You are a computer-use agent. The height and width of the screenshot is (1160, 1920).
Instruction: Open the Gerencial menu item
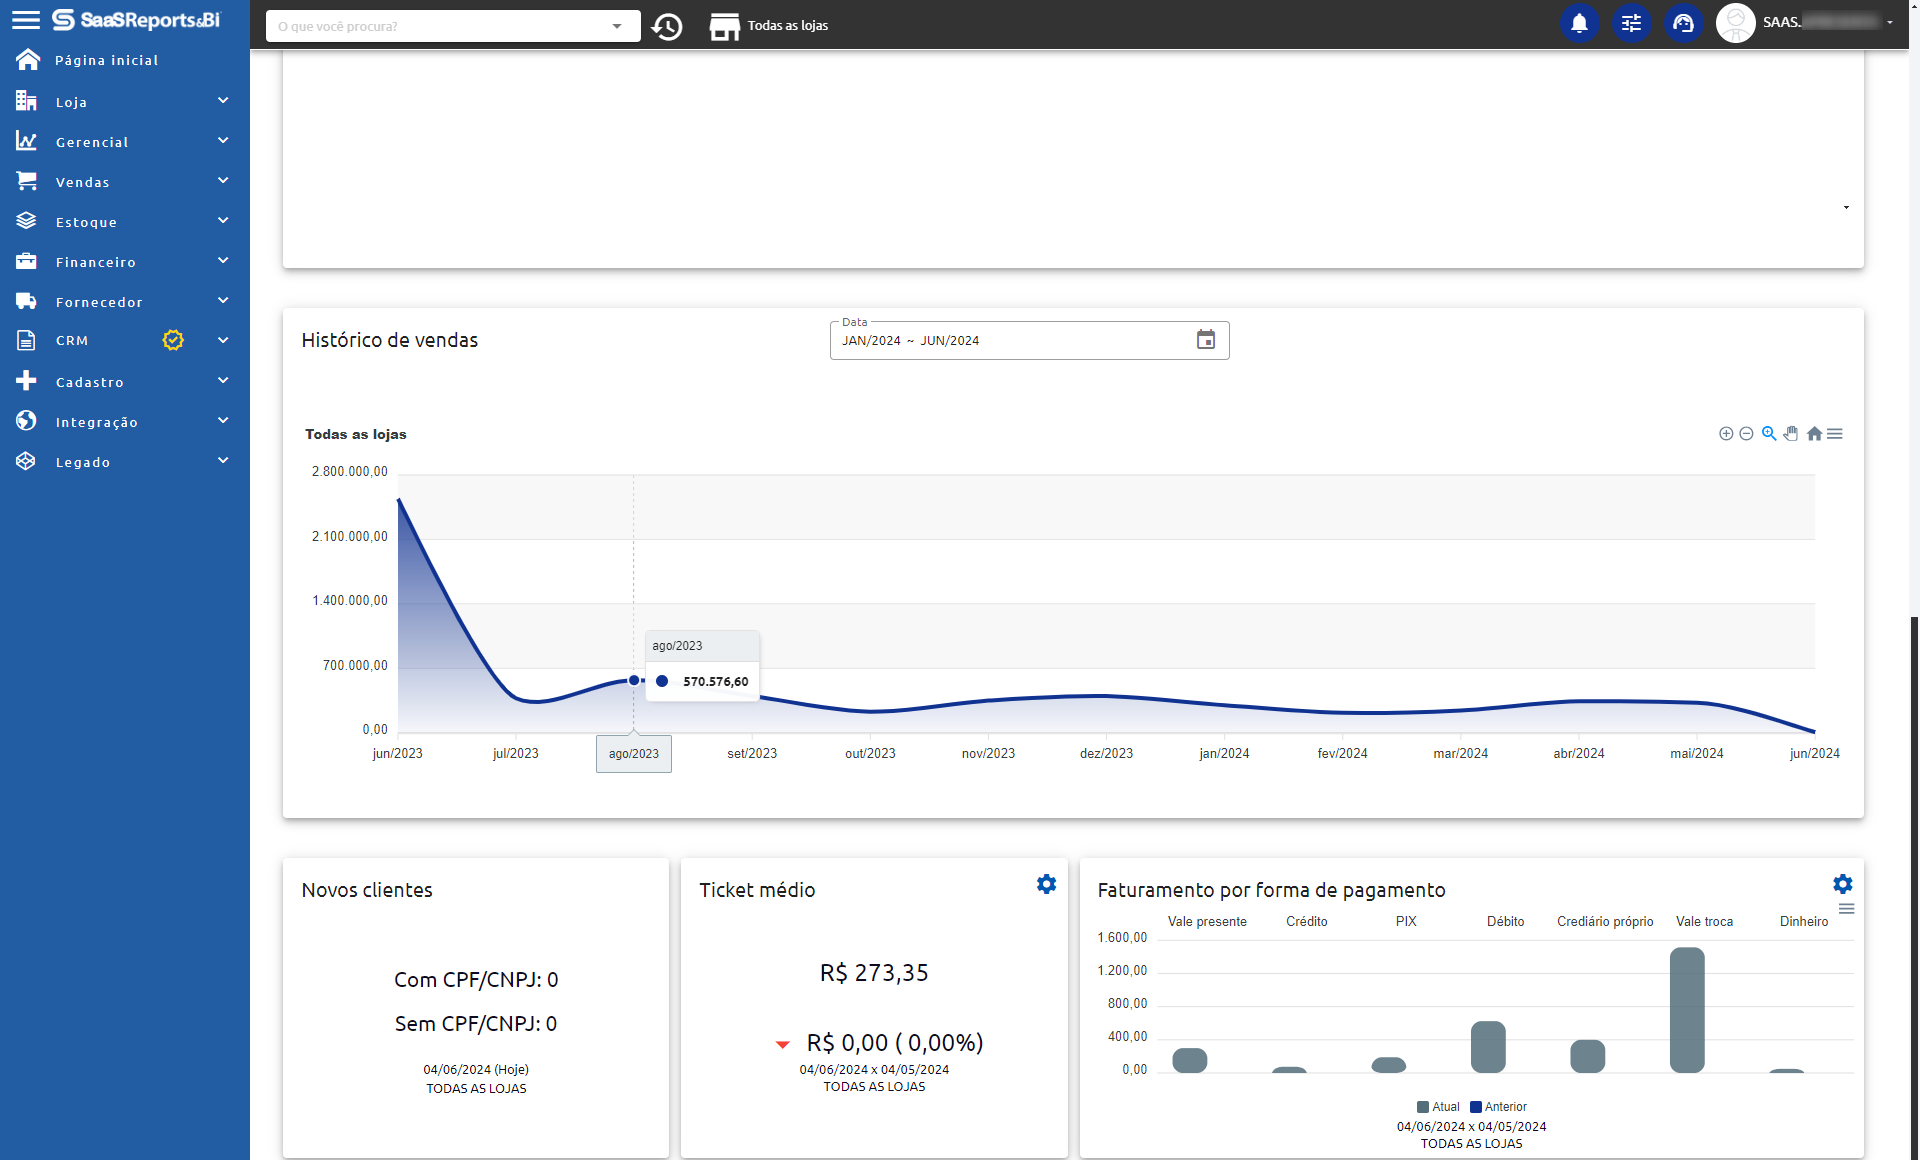(x=125, y=141)
